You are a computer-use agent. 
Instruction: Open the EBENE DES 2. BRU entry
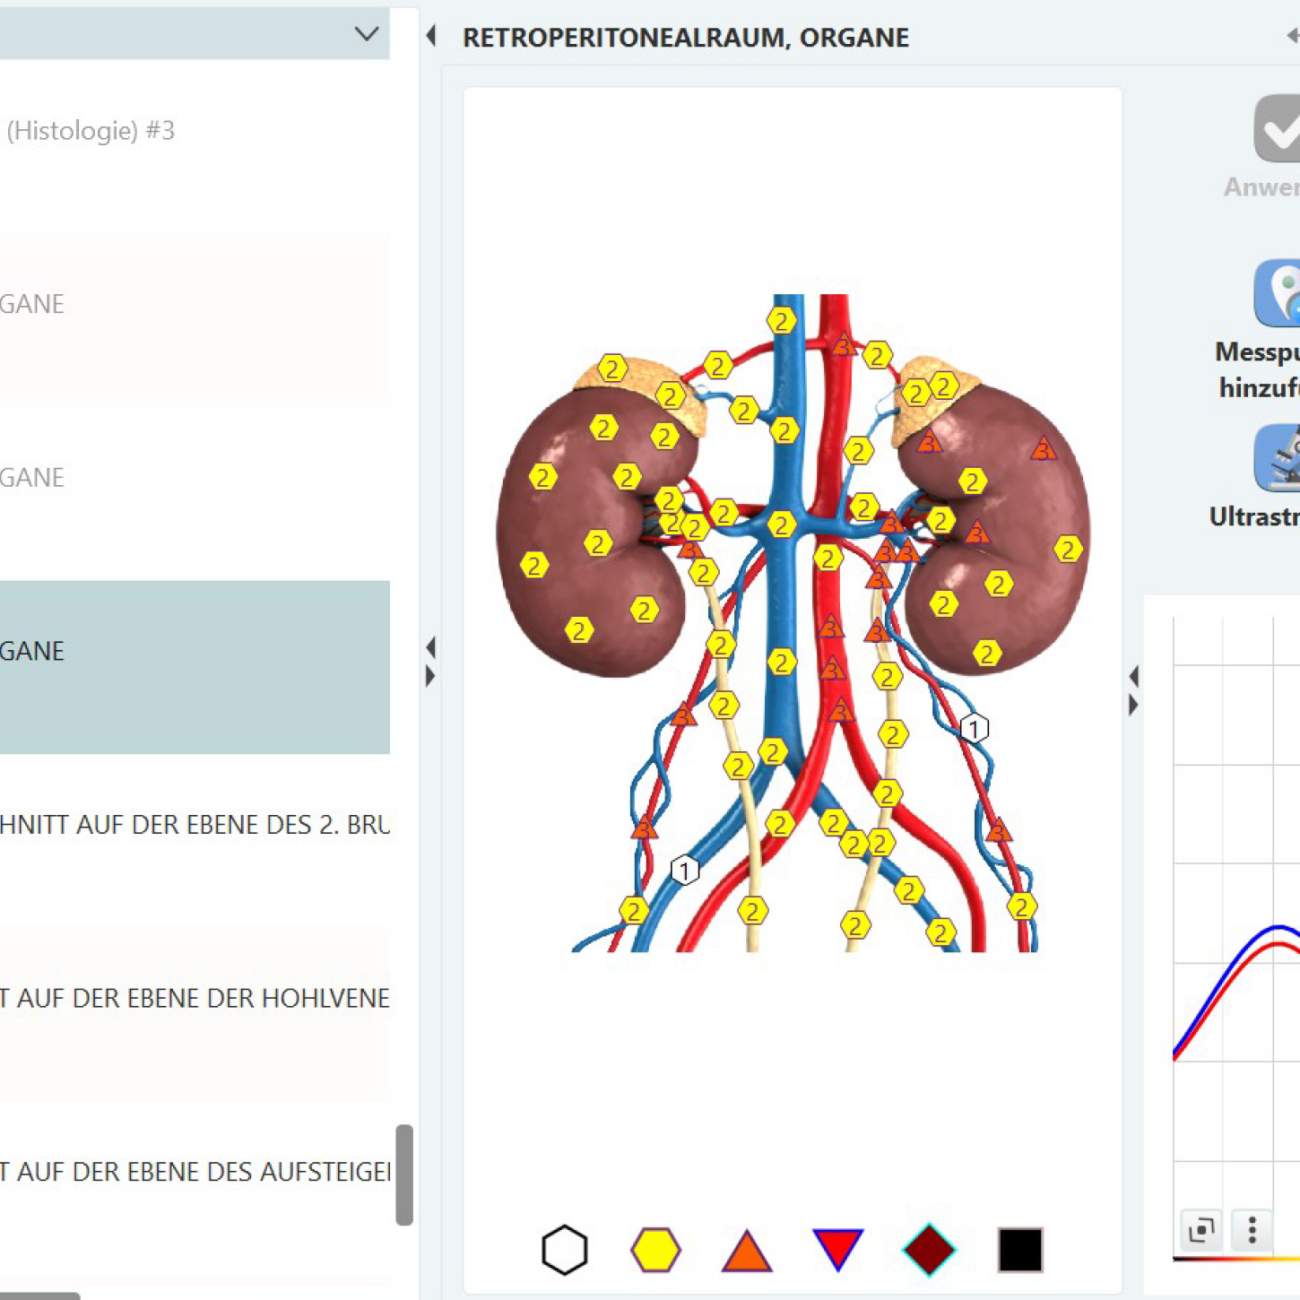[x=195, y=825]
